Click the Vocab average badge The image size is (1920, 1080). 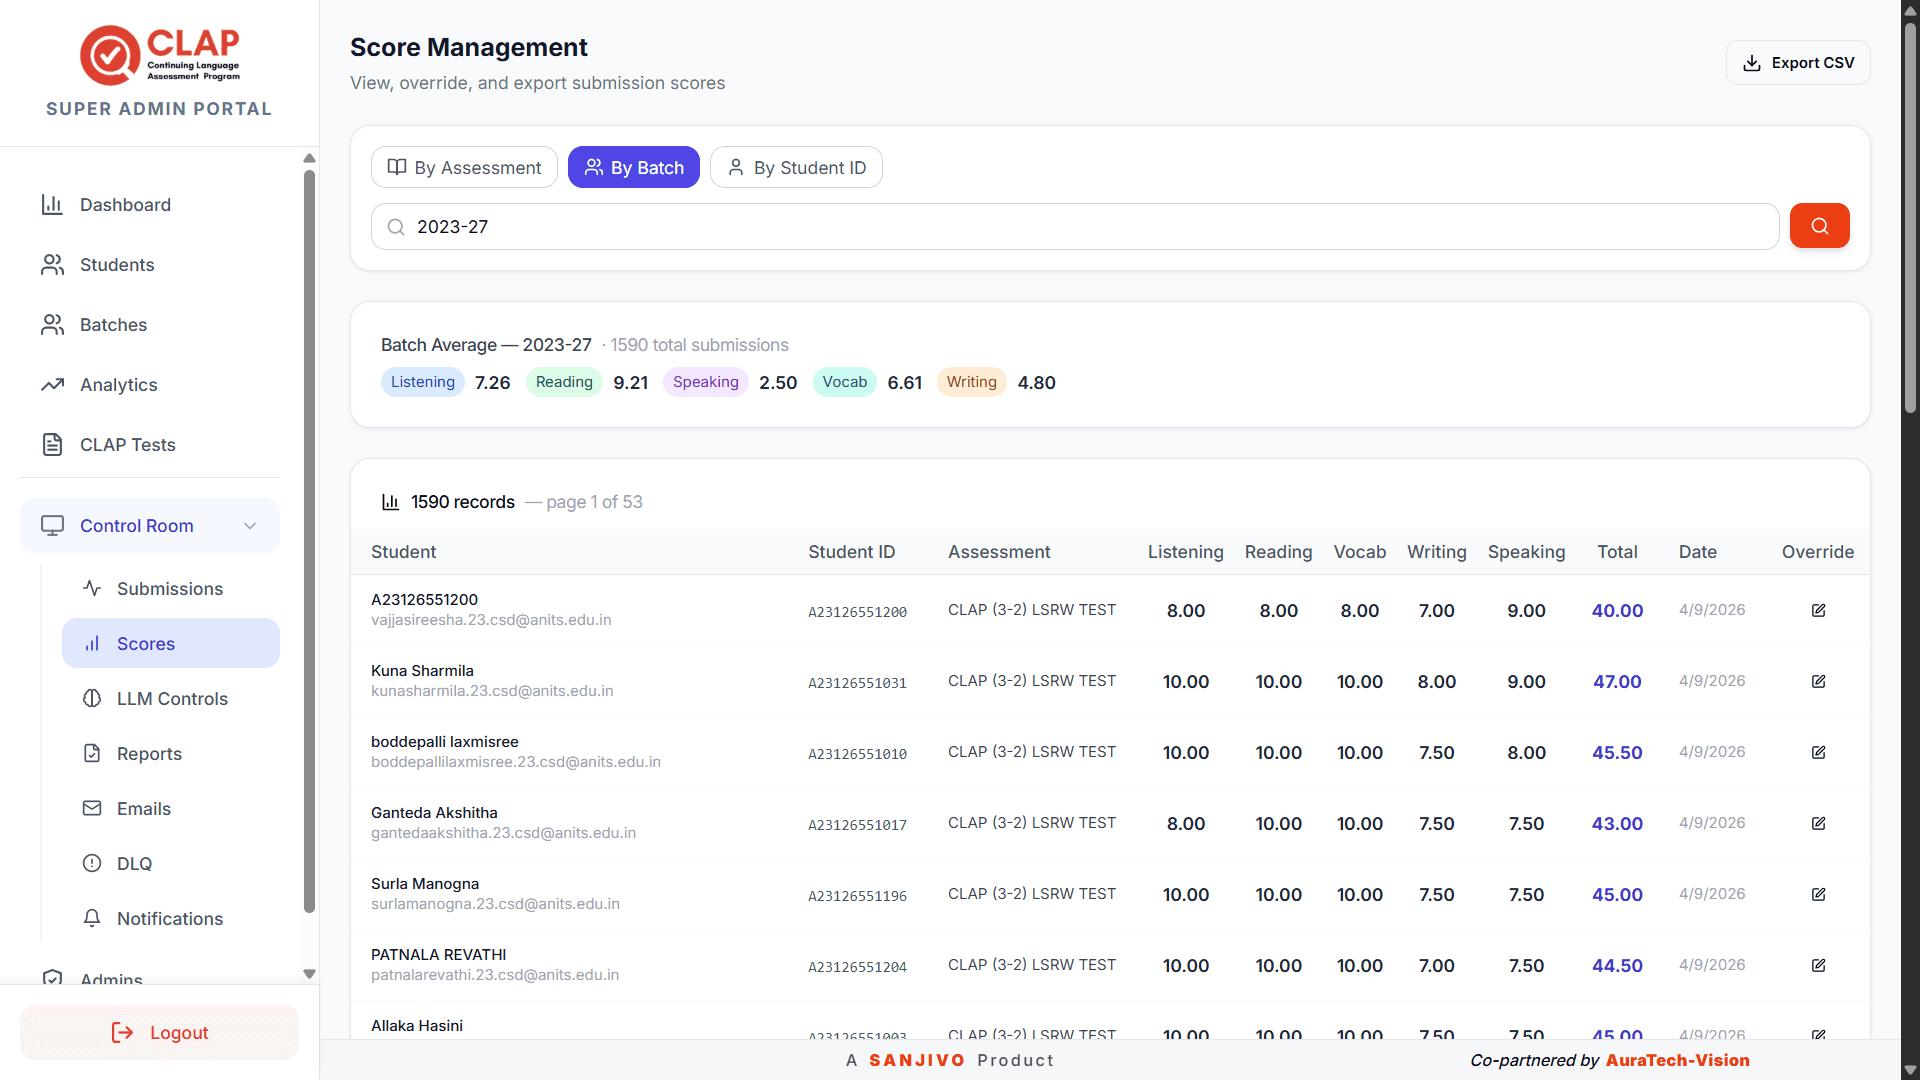[x=845, y=382]
